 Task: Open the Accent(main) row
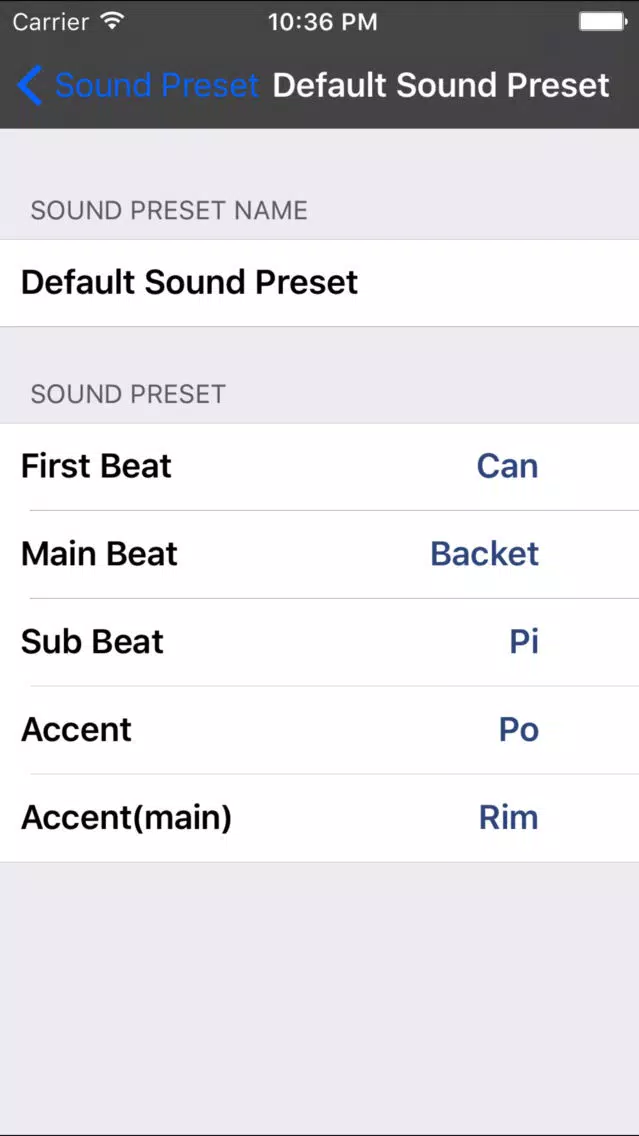(x=320, y=818)
